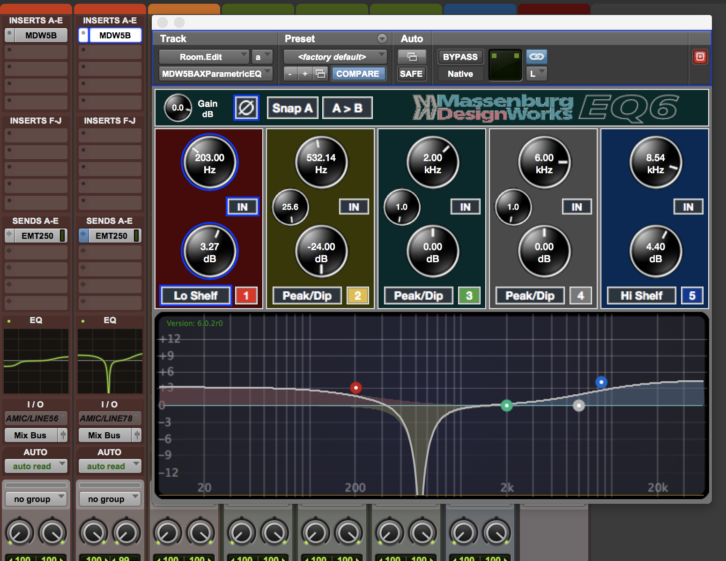726x561 pixels.
Task: Select next preset with plus button
Action: point(305,74)
